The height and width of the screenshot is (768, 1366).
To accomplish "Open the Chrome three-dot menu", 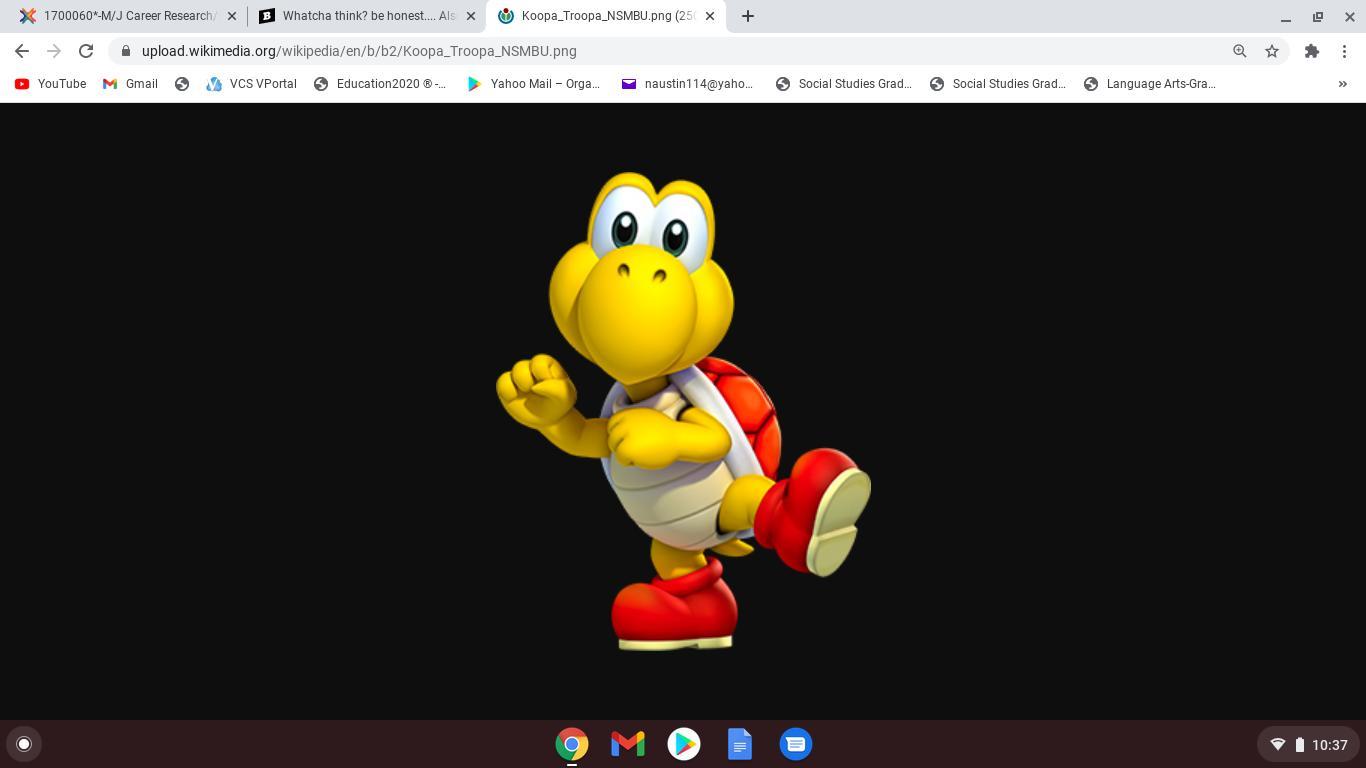I will pyautogui.click(x=1345, y=51).
